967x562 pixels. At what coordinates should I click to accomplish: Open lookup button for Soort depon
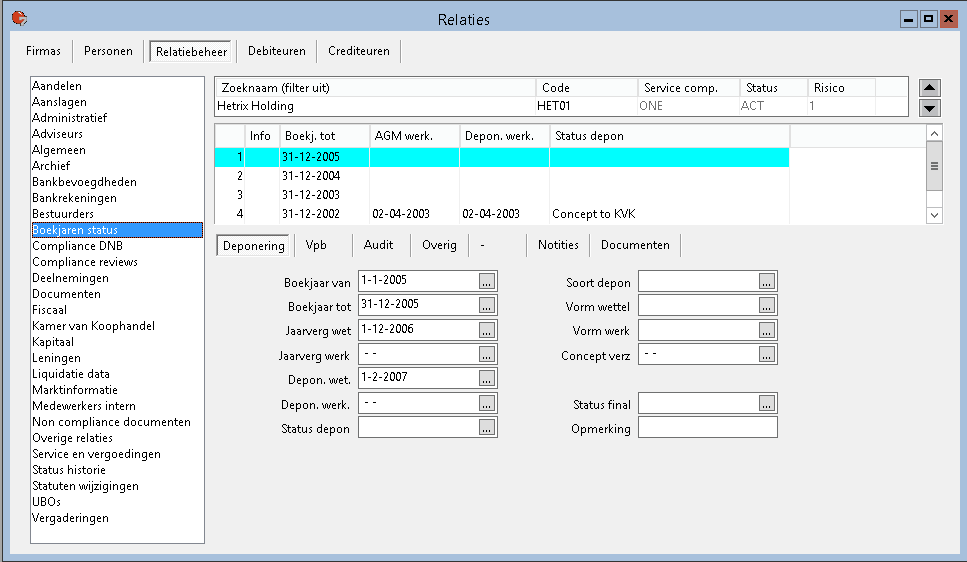767,281
